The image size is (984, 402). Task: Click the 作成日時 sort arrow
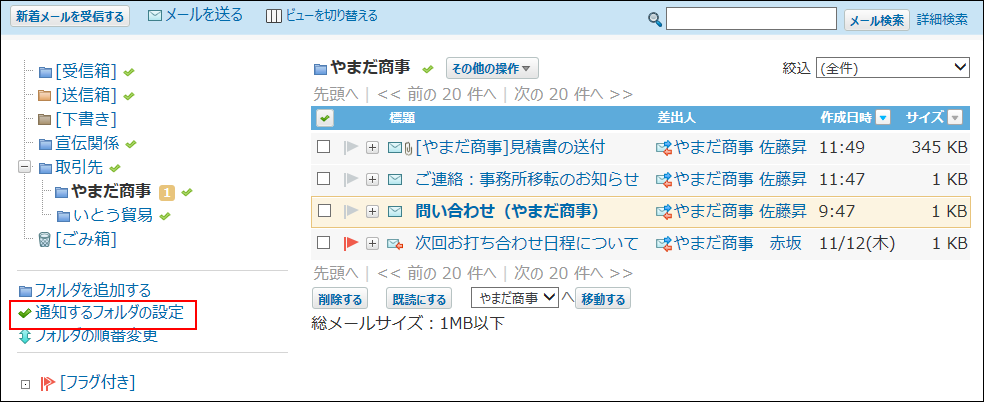(x=884, y=117)
